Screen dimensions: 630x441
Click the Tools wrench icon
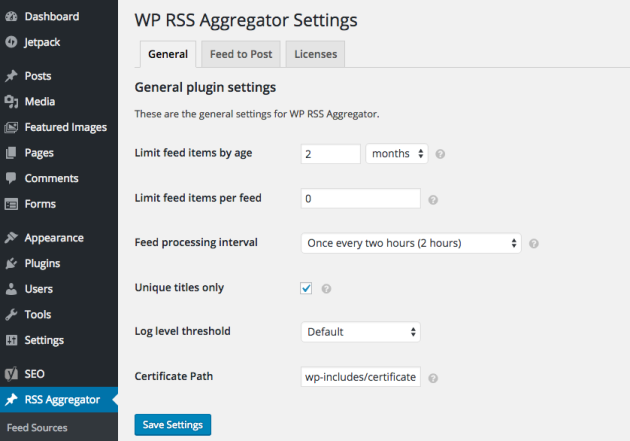tap(11, 314)
